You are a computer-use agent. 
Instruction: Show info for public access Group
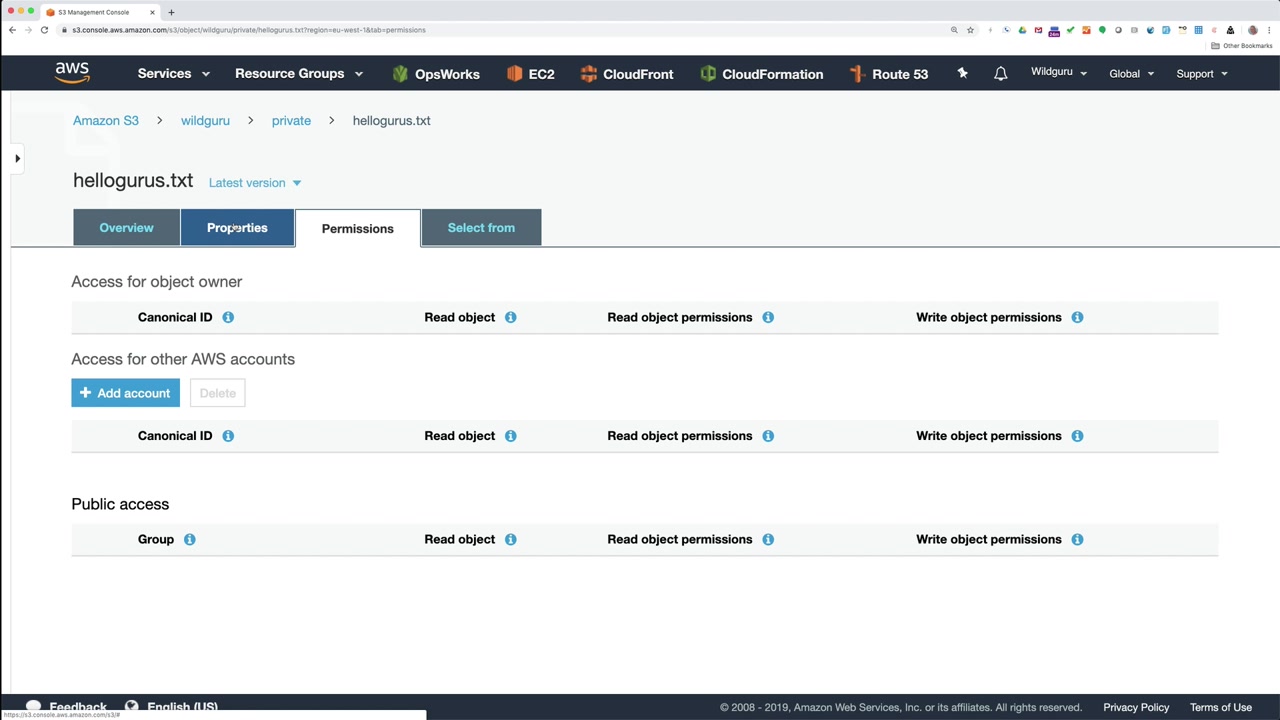(189, 539)
